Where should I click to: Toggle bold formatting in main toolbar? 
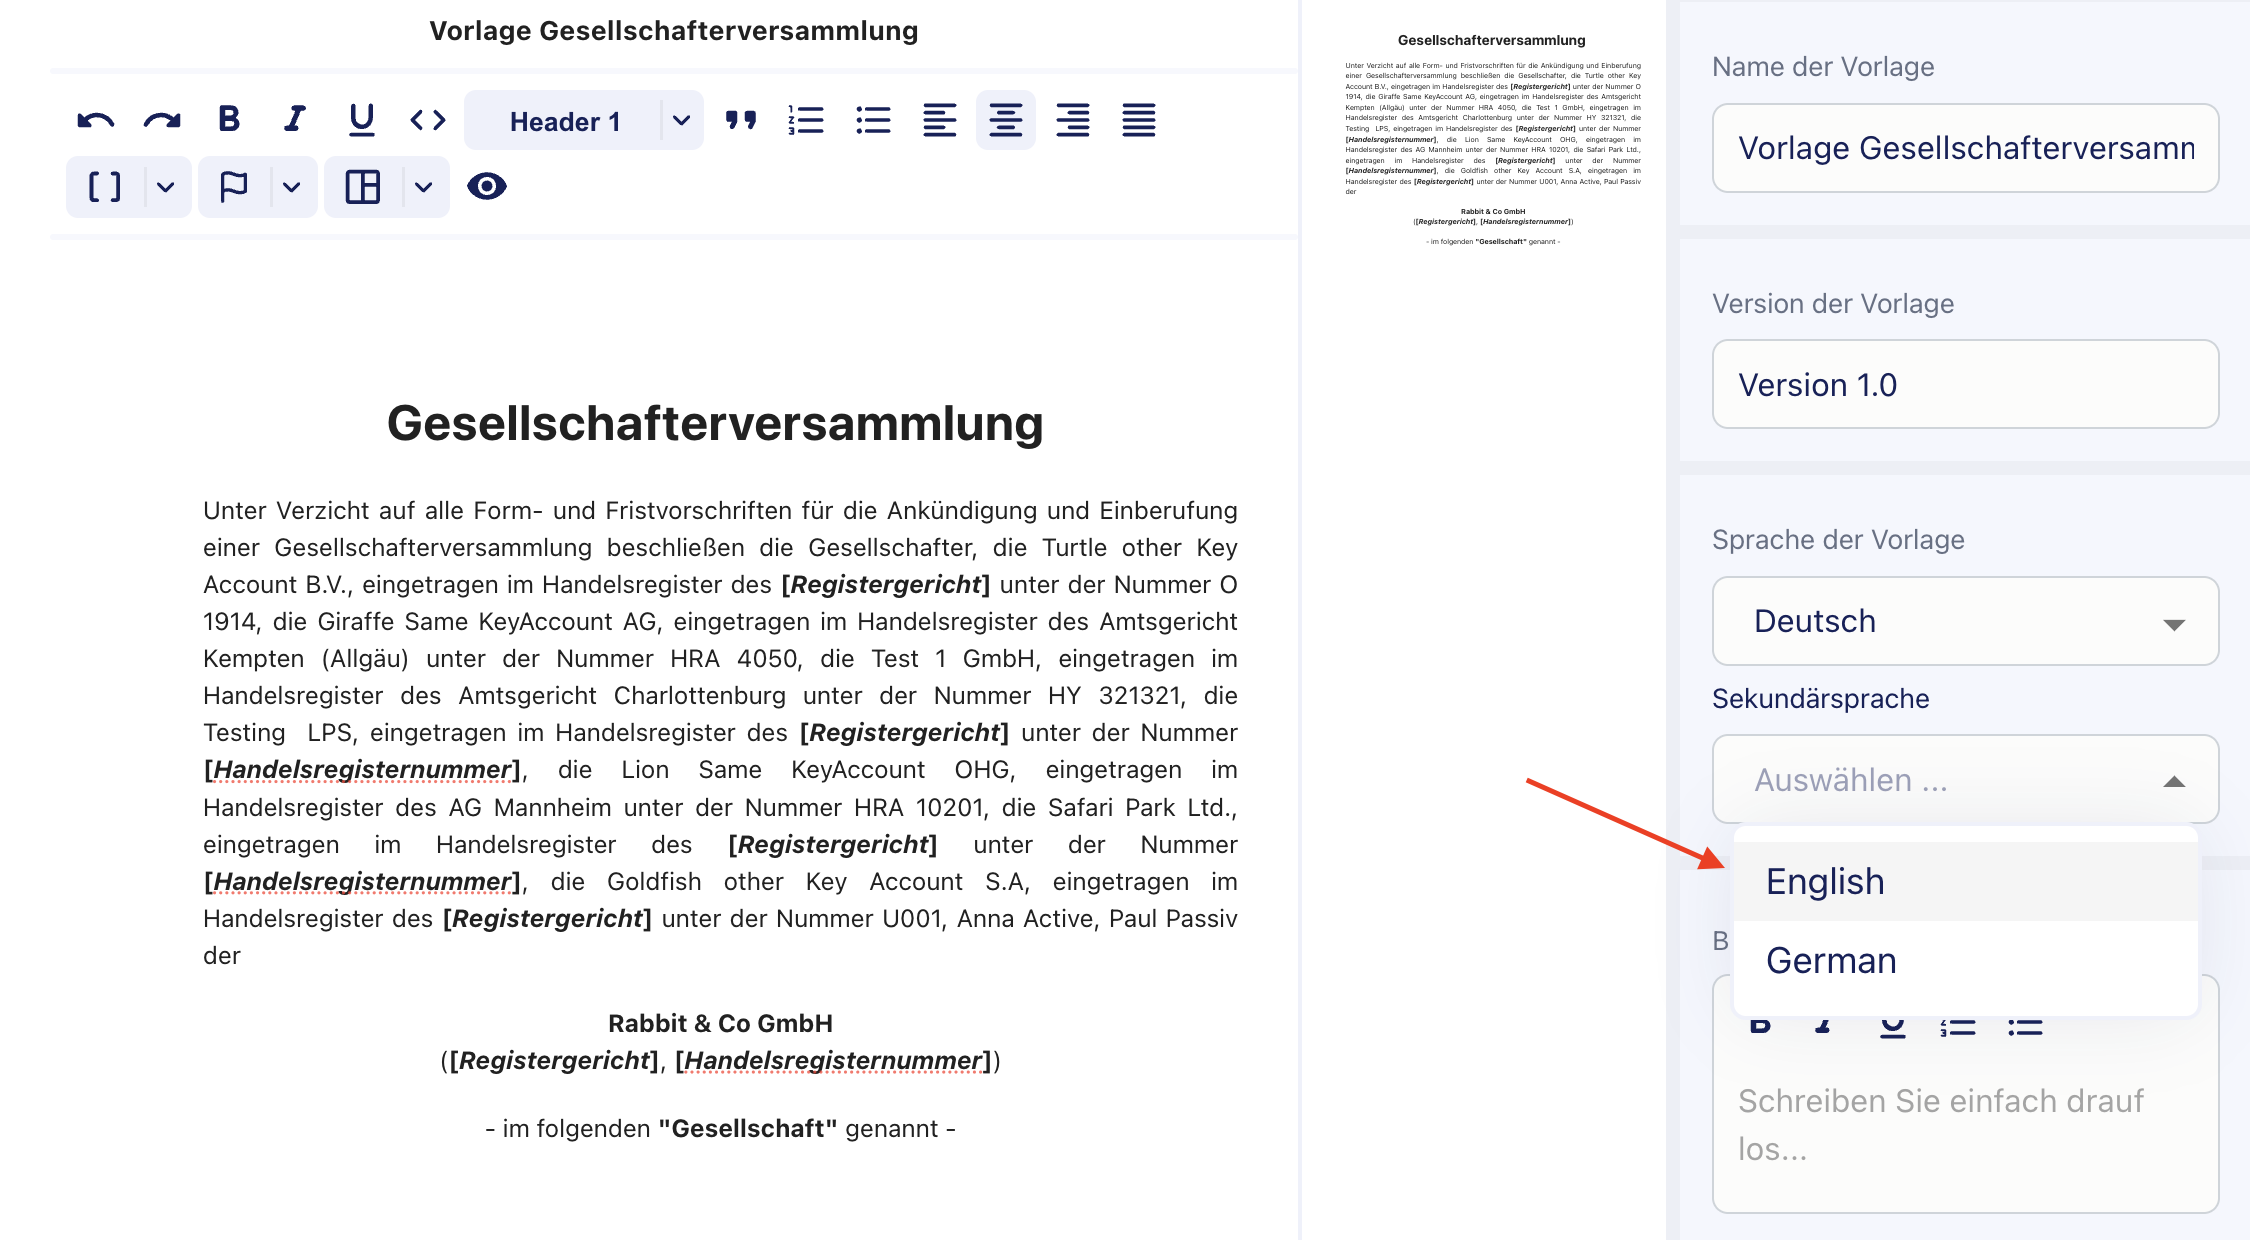(x=229, y=120)
